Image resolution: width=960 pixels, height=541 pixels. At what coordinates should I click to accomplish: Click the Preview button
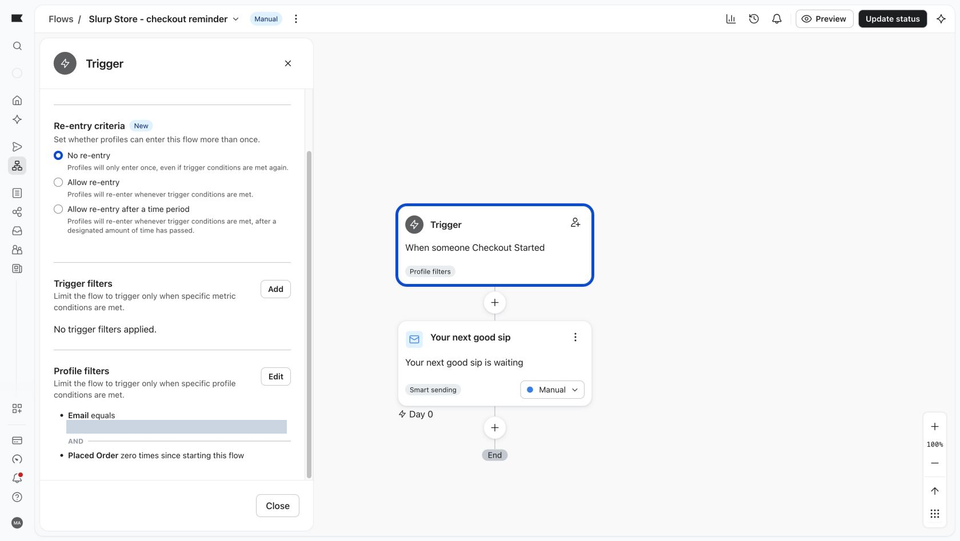click(x=824, y=19)
